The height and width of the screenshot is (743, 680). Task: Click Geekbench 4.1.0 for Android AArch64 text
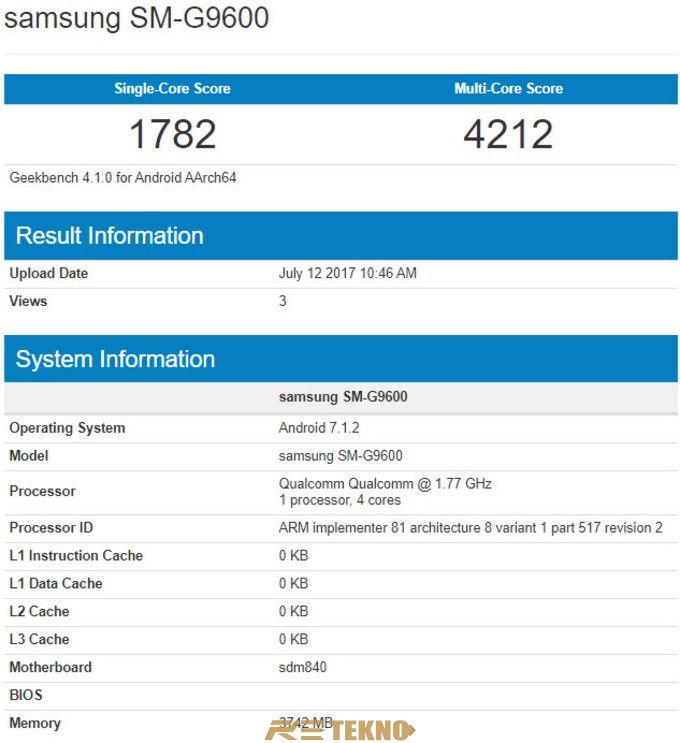(x=123, y=178)
